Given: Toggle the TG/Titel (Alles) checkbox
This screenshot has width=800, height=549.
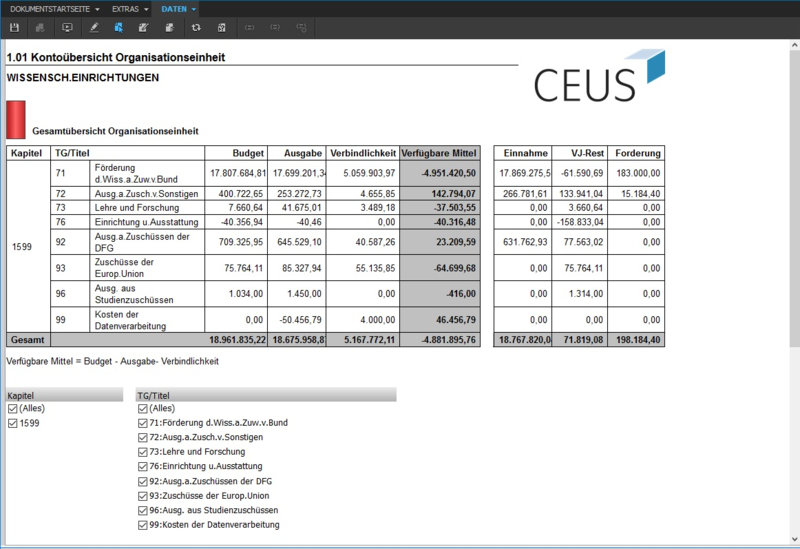Looking at the screenshot, I should (142, 409).
